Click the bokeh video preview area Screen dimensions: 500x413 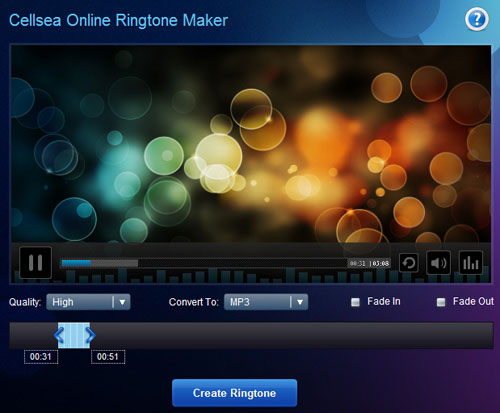click(251, 144)
